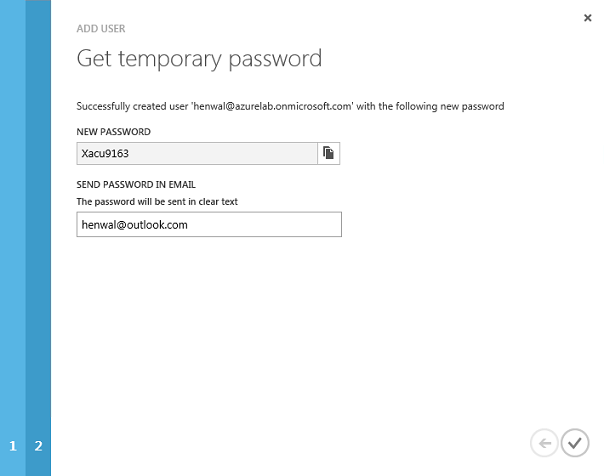Viewport: 604px width, 476px height.
Task: Select the clear text warning
Action: (157, 201)
